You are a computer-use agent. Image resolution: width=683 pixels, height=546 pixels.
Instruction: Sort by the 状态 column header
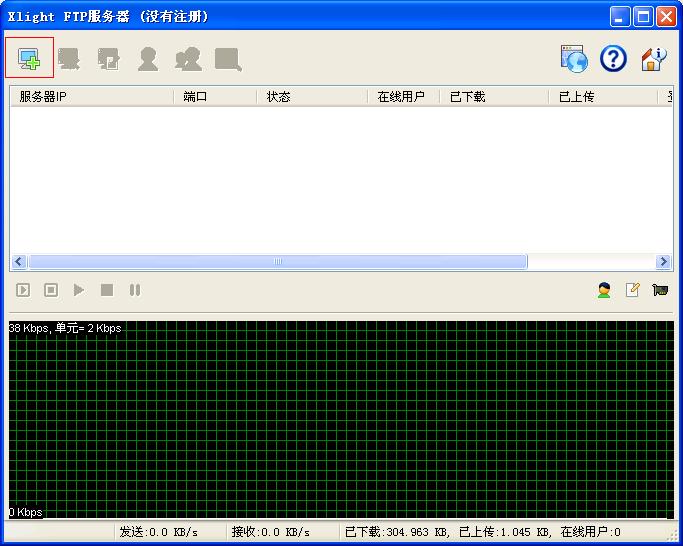tap(312, 96)
